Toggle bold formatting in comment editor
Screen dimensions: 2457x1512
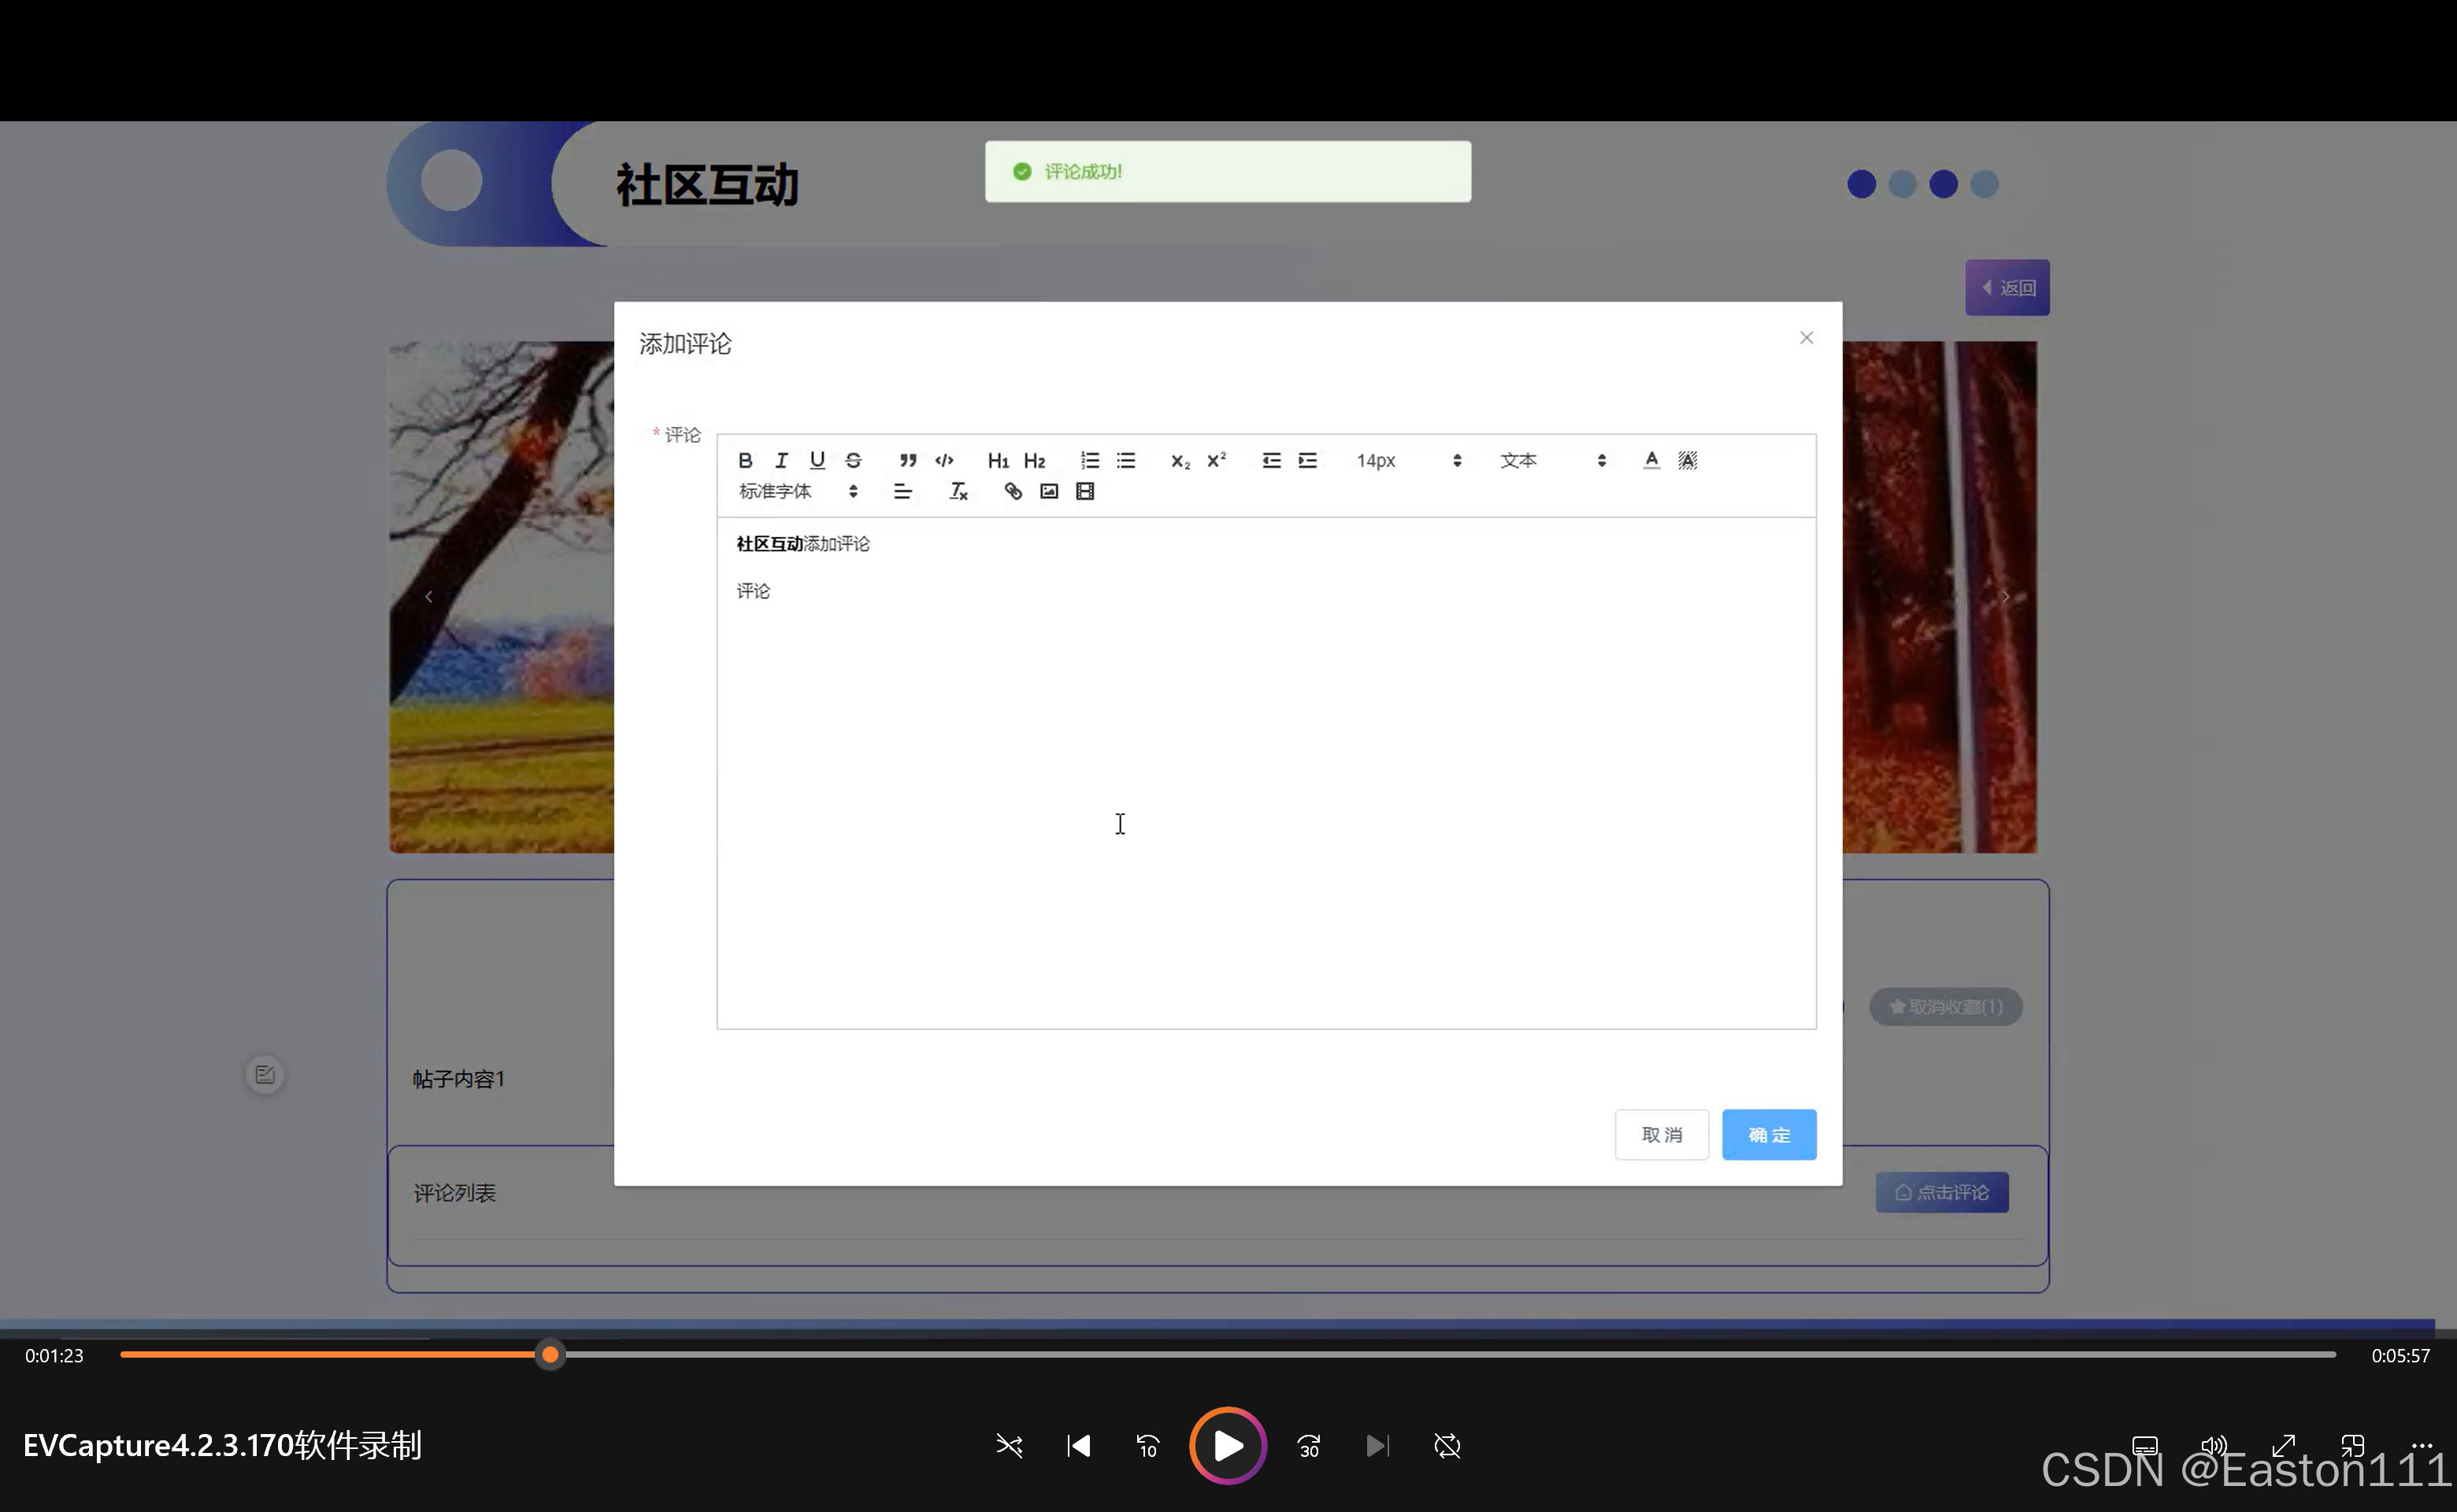click(x=745, y=460)
